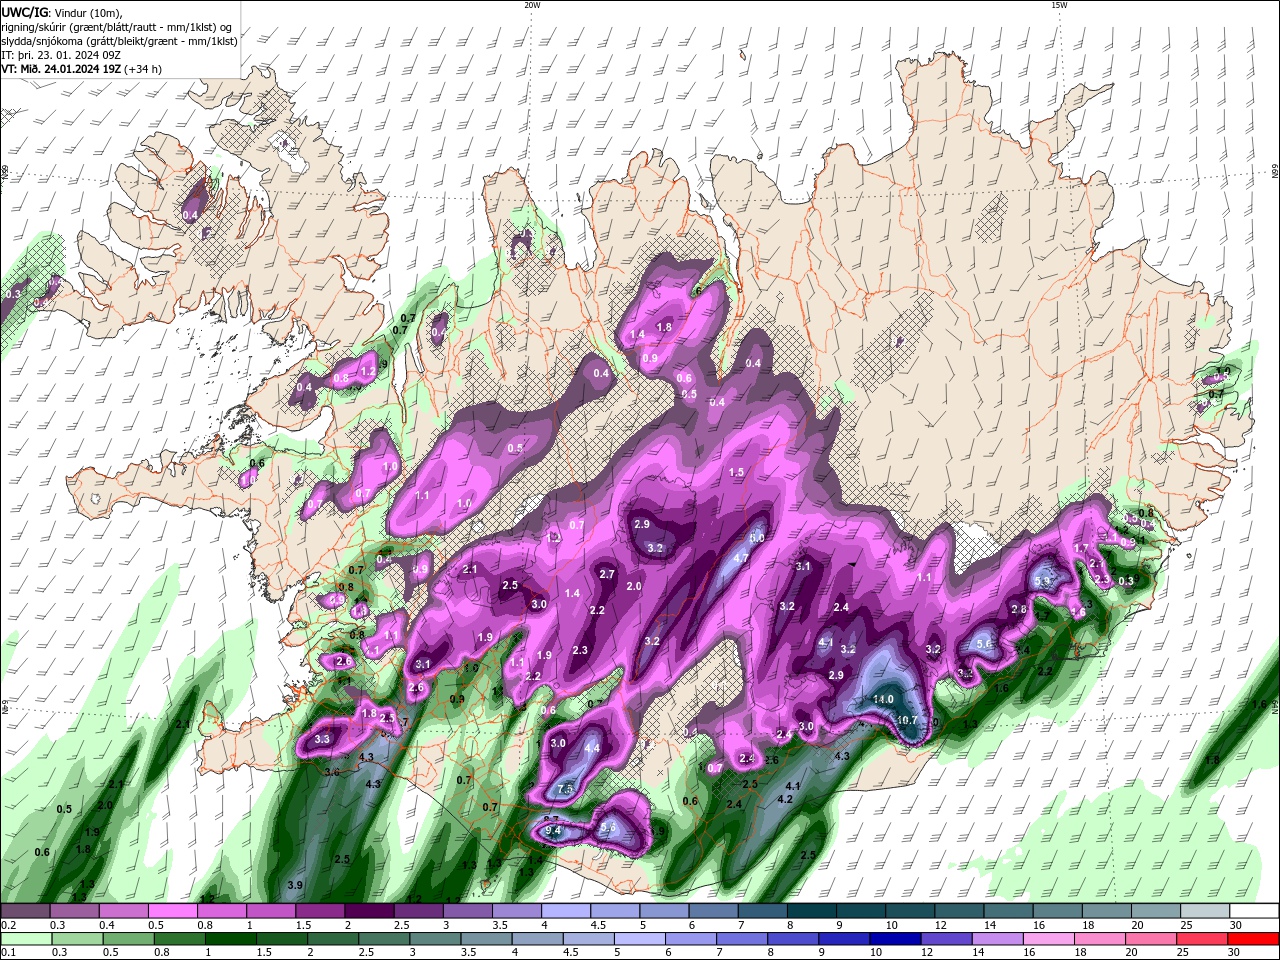The image size is (1280, 960).
Task: Click the 0.2 label on the upper legend
Action: (x=9, y=926)
